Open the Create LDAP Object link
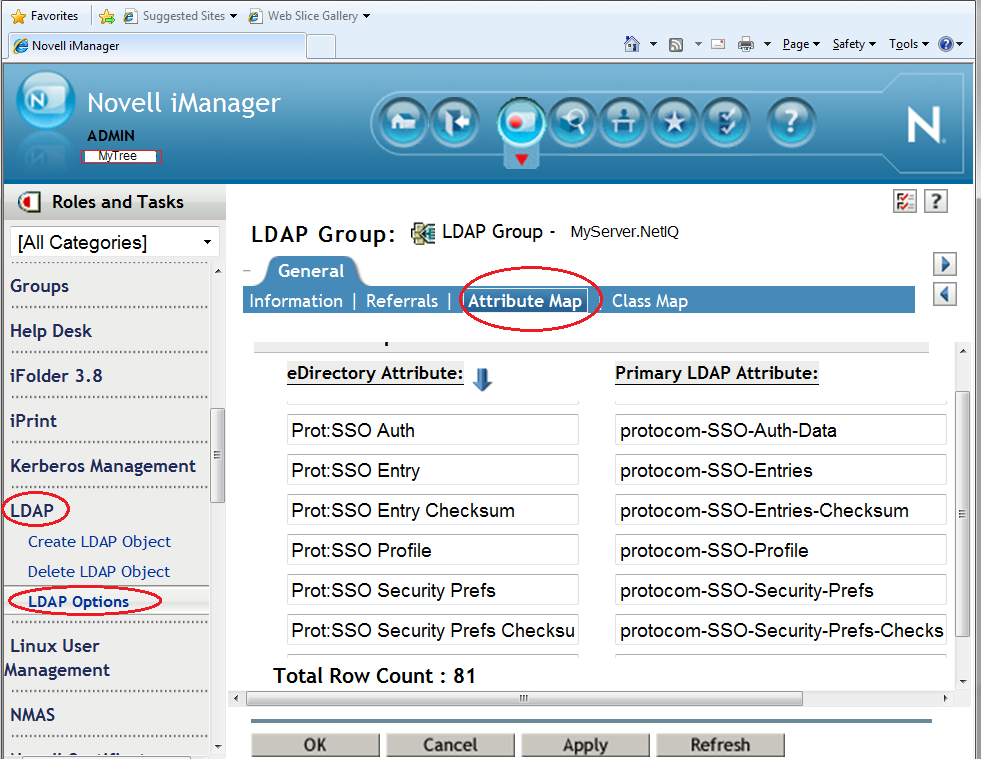Image resolution: width=981 pixels, height=759 pixels. tap(99, 541)
